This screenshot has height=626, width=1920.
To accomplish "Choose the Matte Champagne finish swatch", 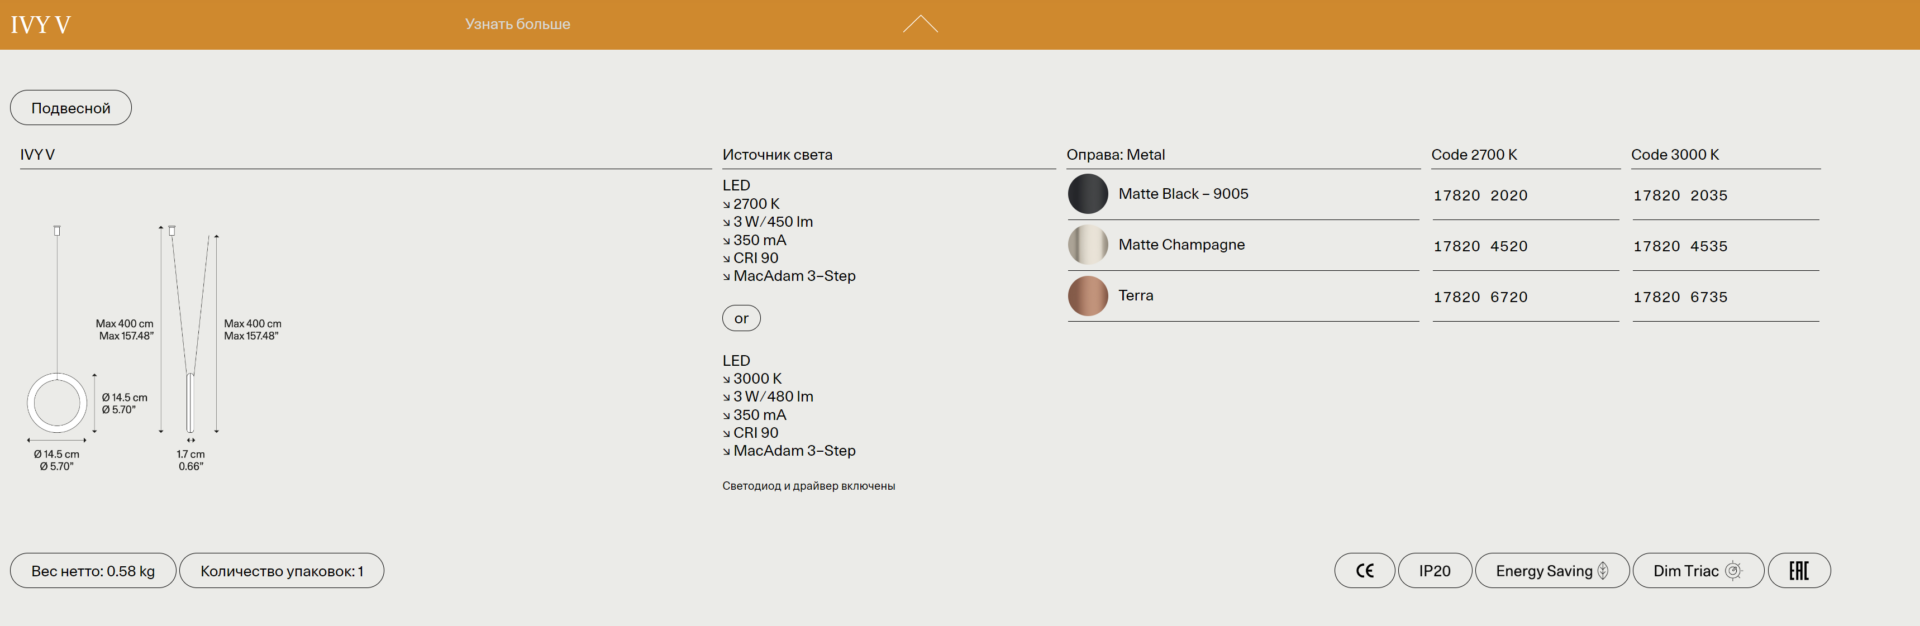I will click(x=1087, y=245).
